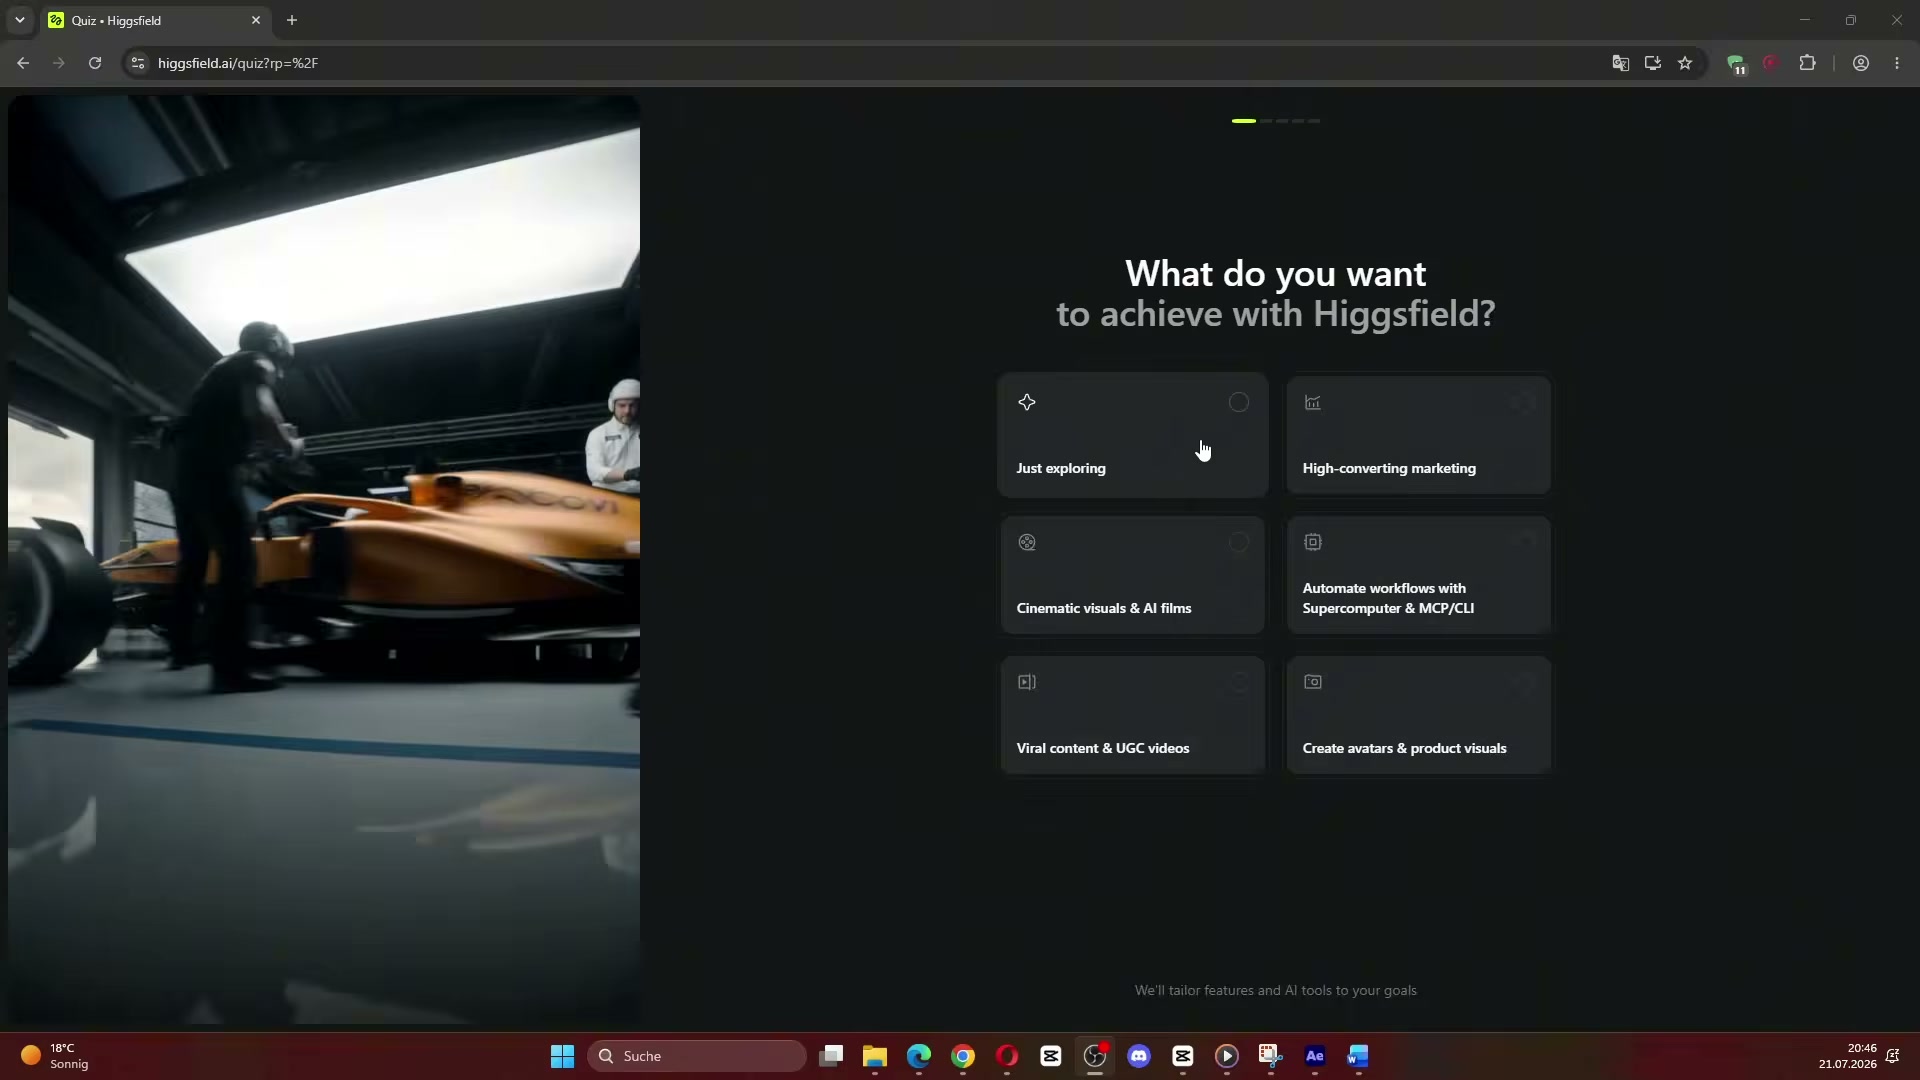Choose the "High-converting marketing" label
The image size is (1920, 1080).
[1389, 468]
